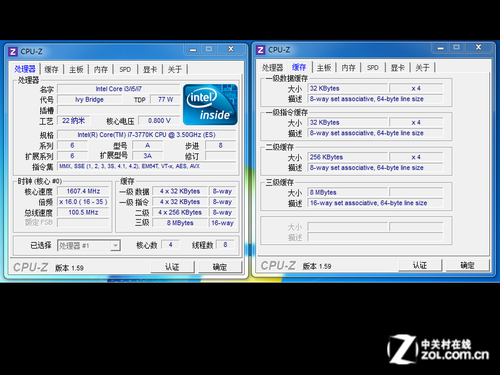Select the SPD tab in left CPU-Z window
Screen dimensions: 500x375
click(x=125, y=69)
